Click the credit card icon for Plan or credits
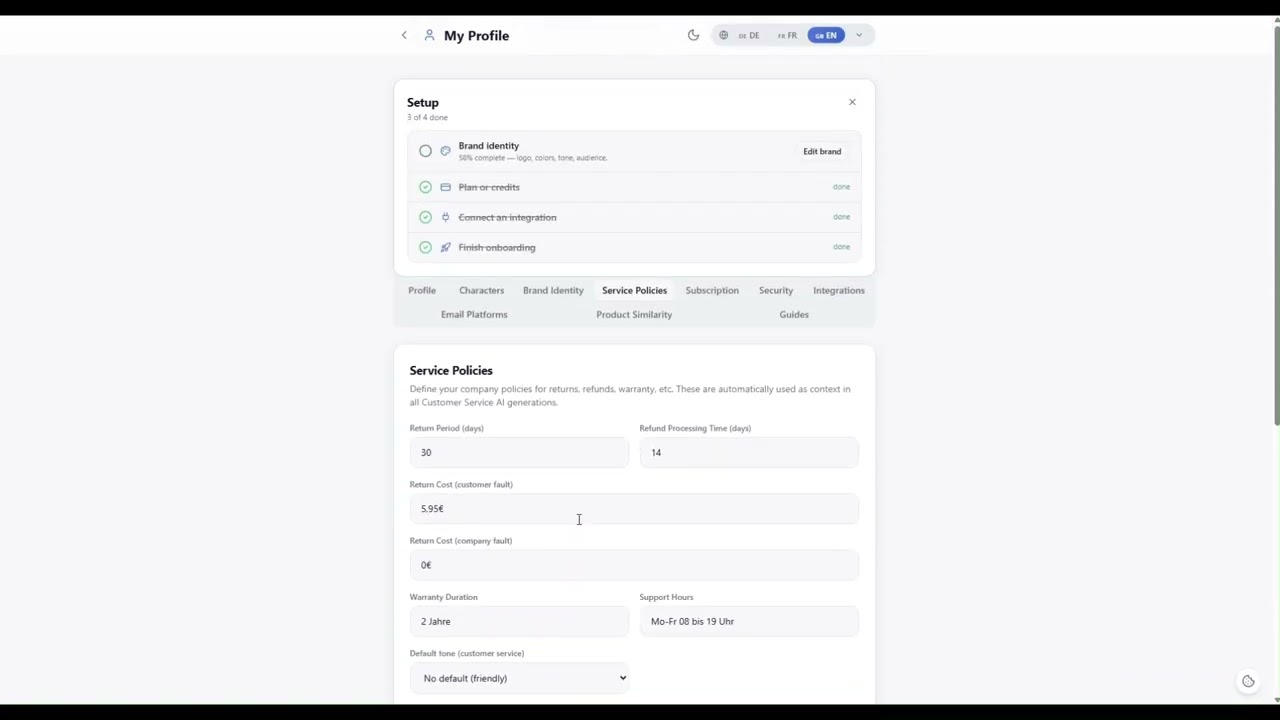Image resolution: width=1280 pixels, height=720 pixels. tap(445, 187)
